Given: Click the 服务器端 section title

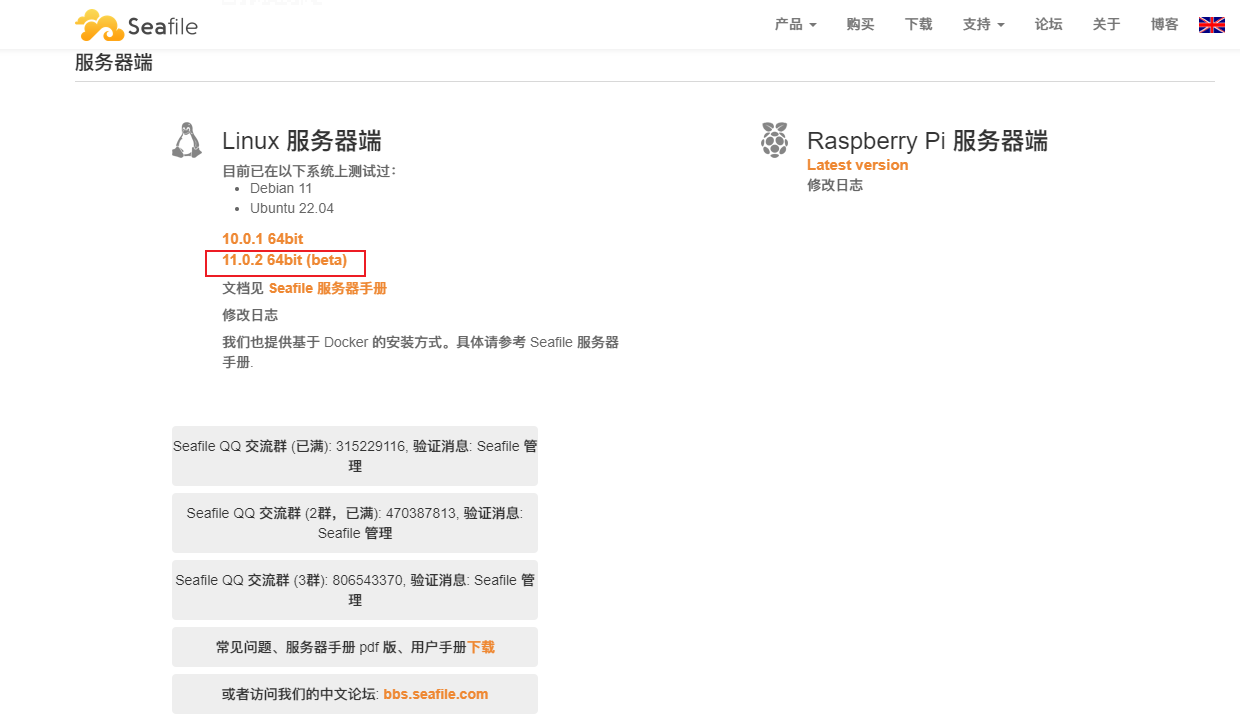Looking at the screenshot, I should tap(114, 62).
